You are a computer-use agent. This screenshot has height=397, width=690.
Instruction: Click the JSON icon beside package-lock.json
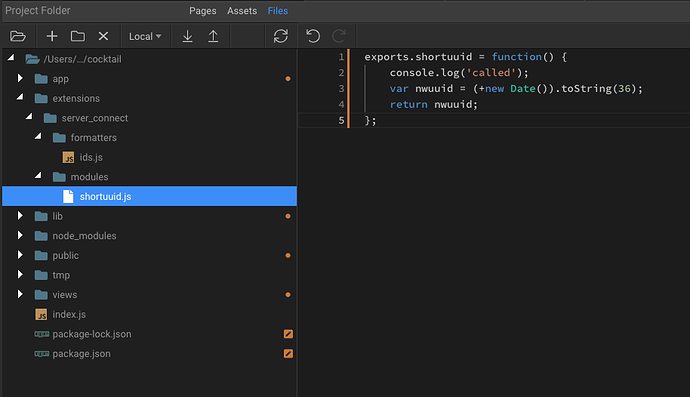[42, 334]
